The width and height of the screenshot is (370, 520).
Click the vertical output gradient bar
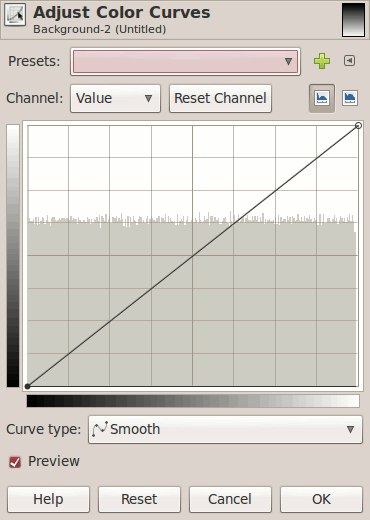13,256
